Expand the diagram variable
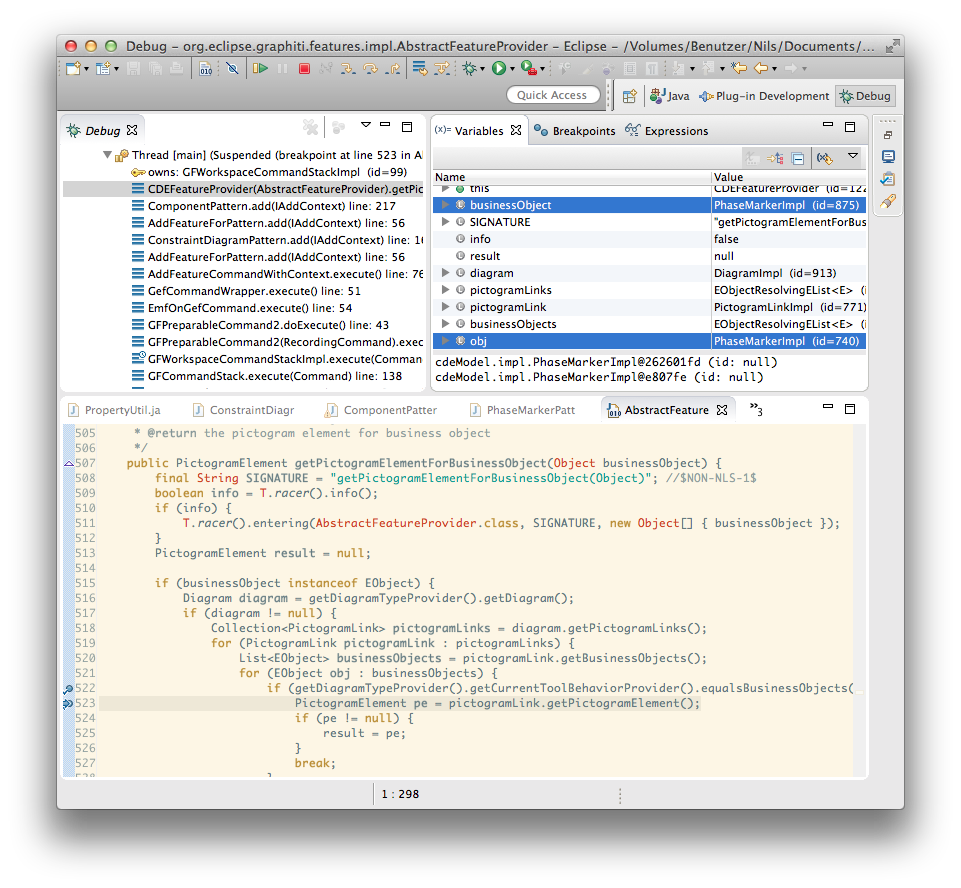 click(x=446, y=273)
